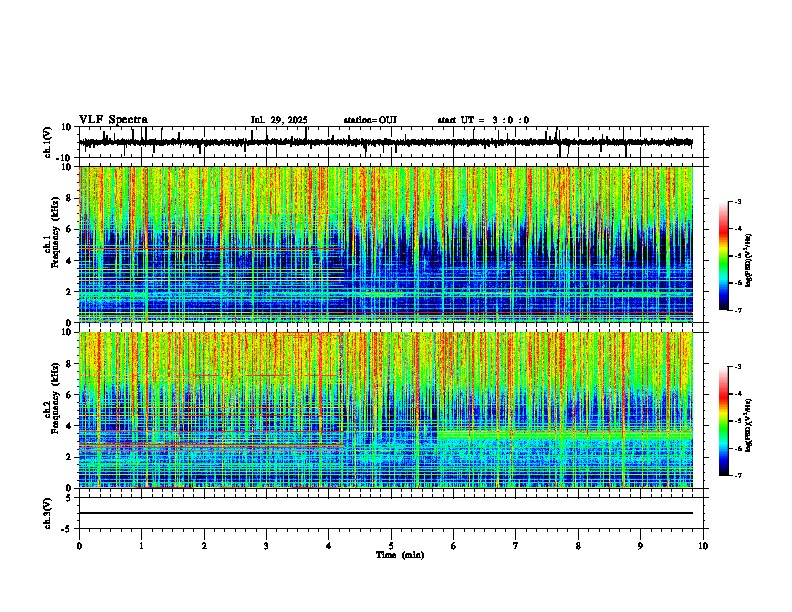
Task: Click the ch.2 color scale bar
Action: click(x=724, y=421)
